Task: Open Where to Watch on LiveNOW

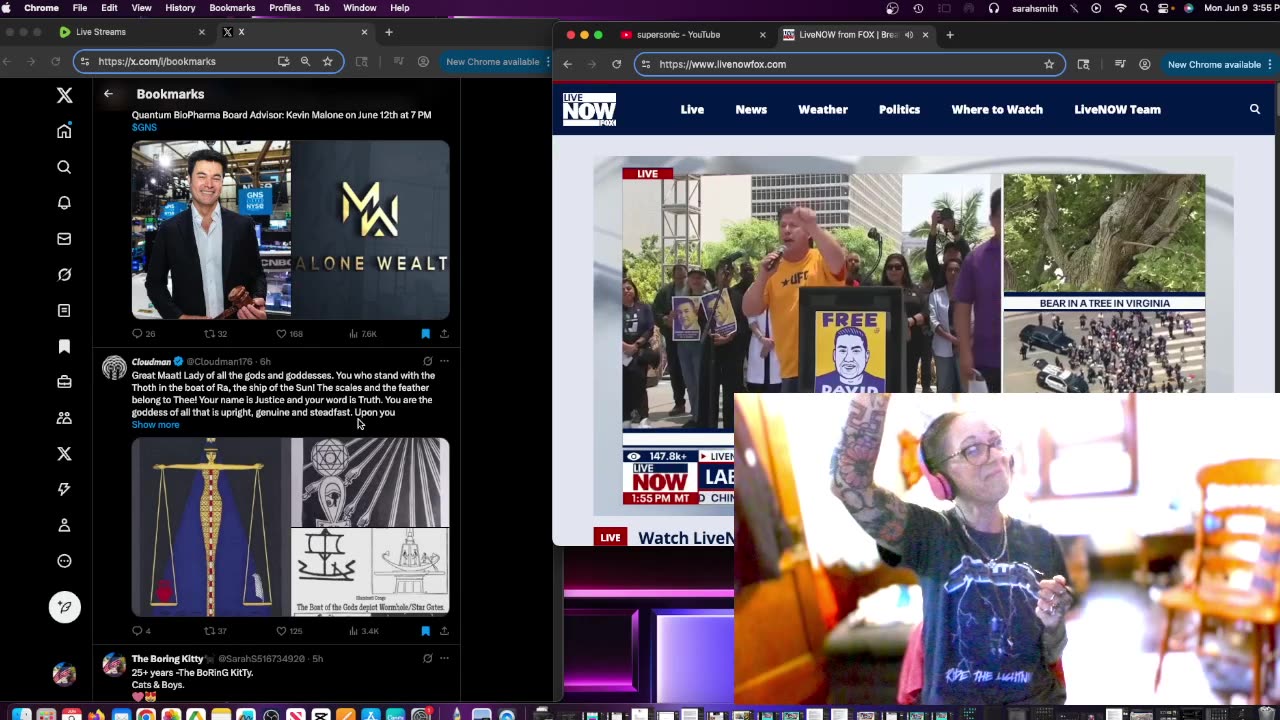Action: tap(997, 110)
